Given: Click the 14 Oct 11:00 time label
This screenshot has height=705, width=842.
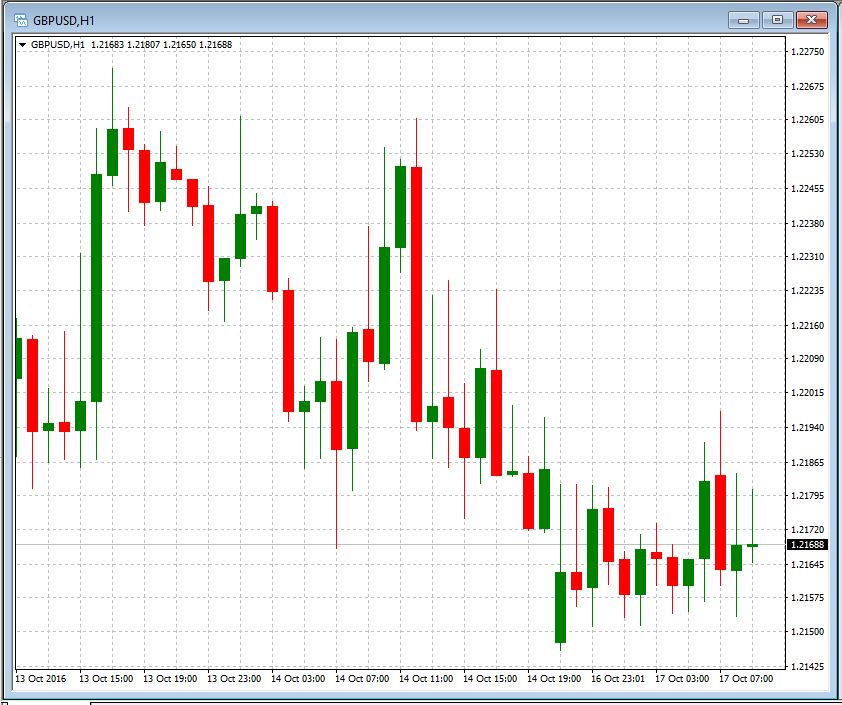Looking at the screenshot, I should pyautogui.click(x=426, y=679).
